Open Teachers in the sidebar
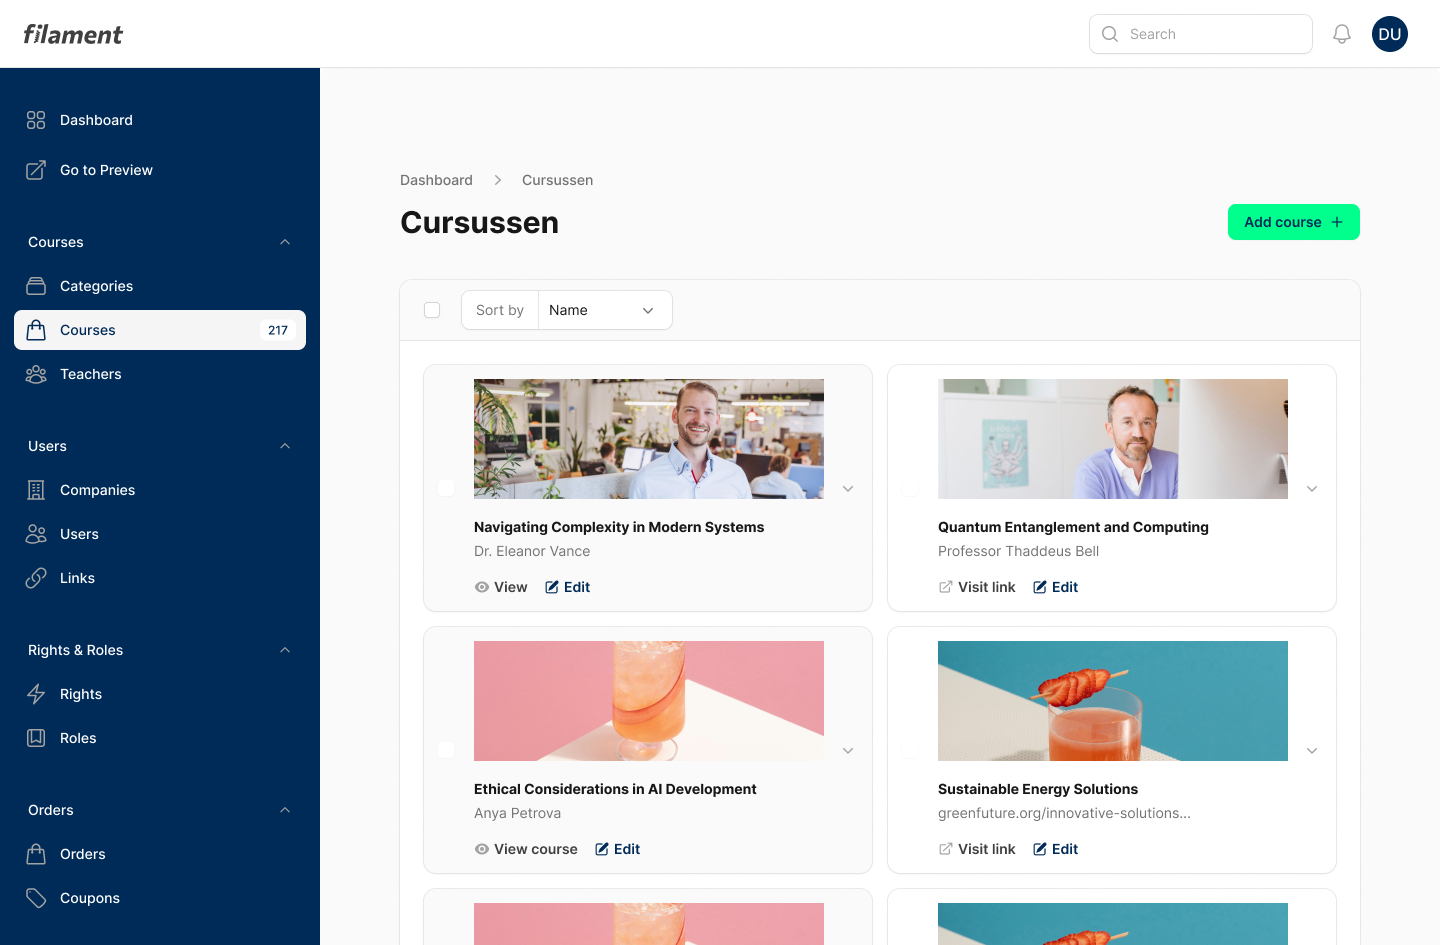The height and width of the screenshot is (945, 1440). (x=160, y=374)
